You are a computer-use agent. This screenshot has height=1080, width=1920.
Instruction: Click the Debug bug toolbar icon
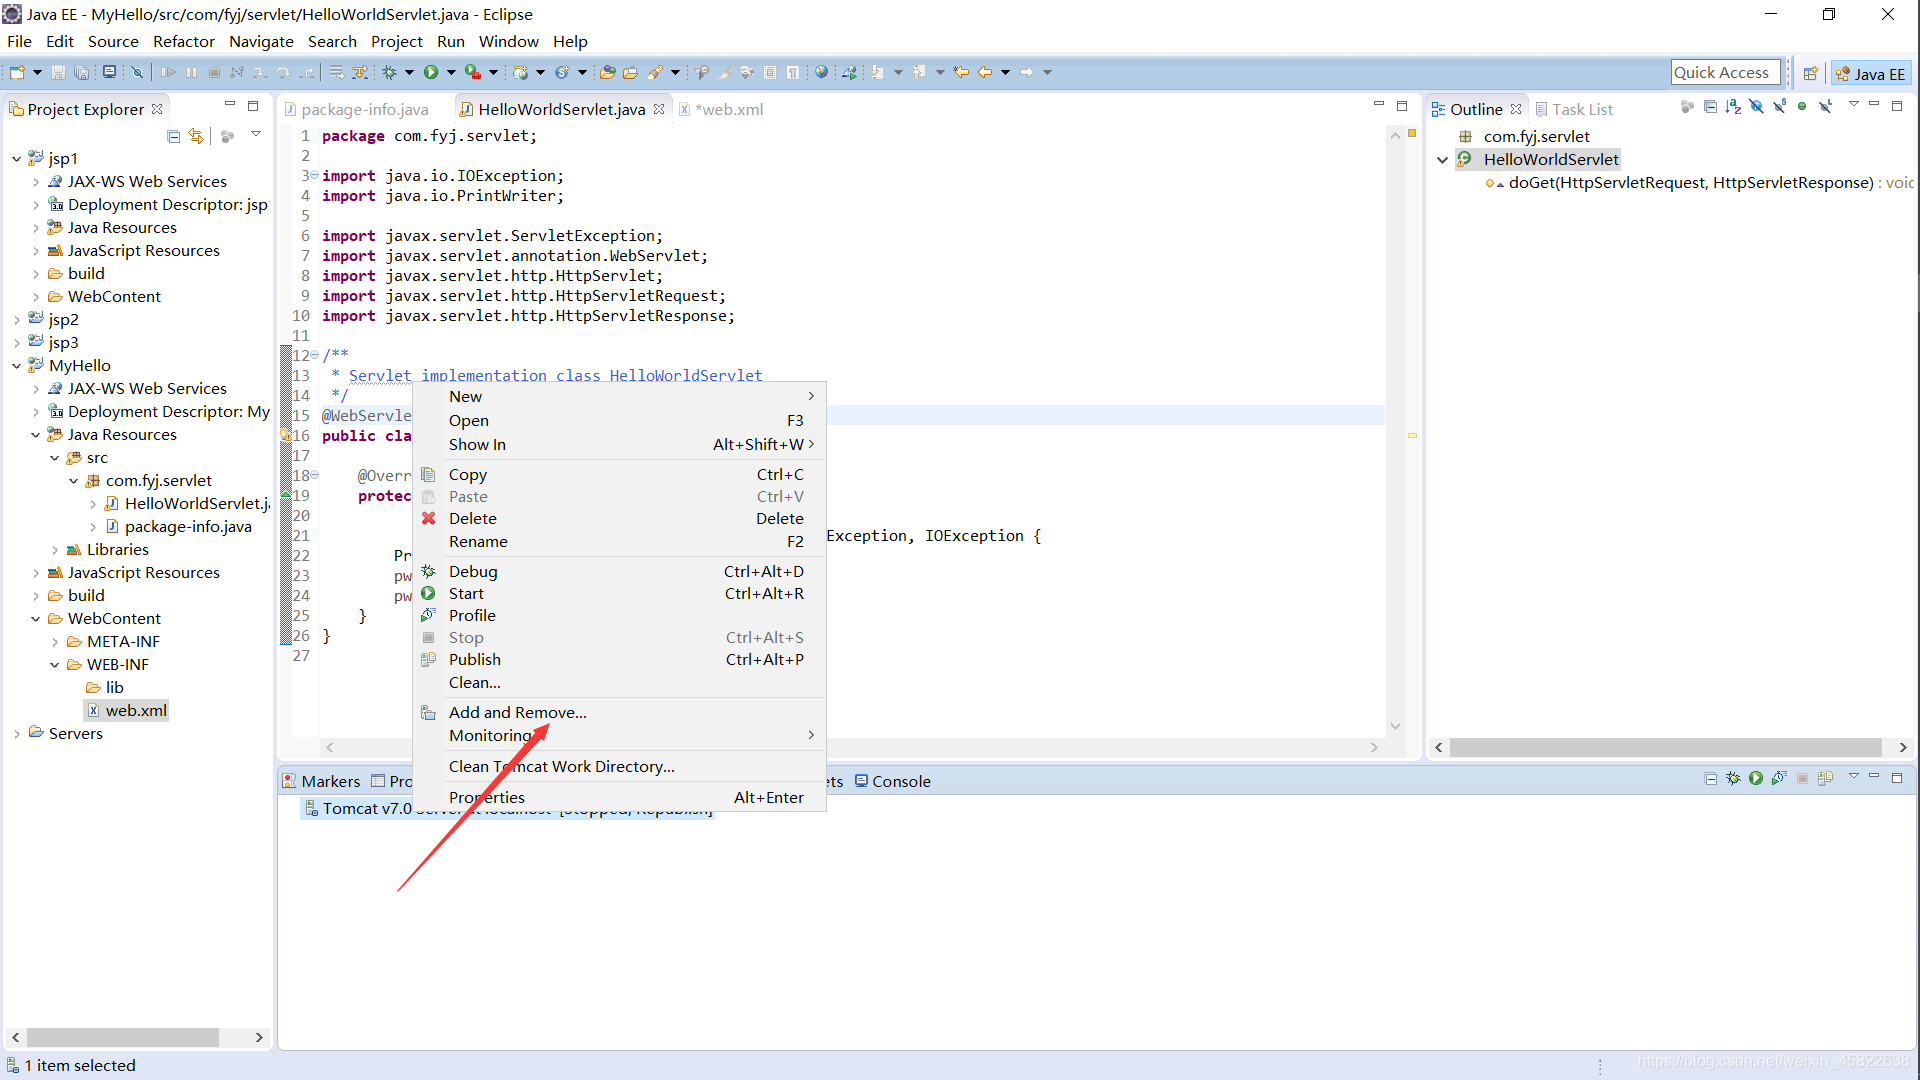point(390,72)
